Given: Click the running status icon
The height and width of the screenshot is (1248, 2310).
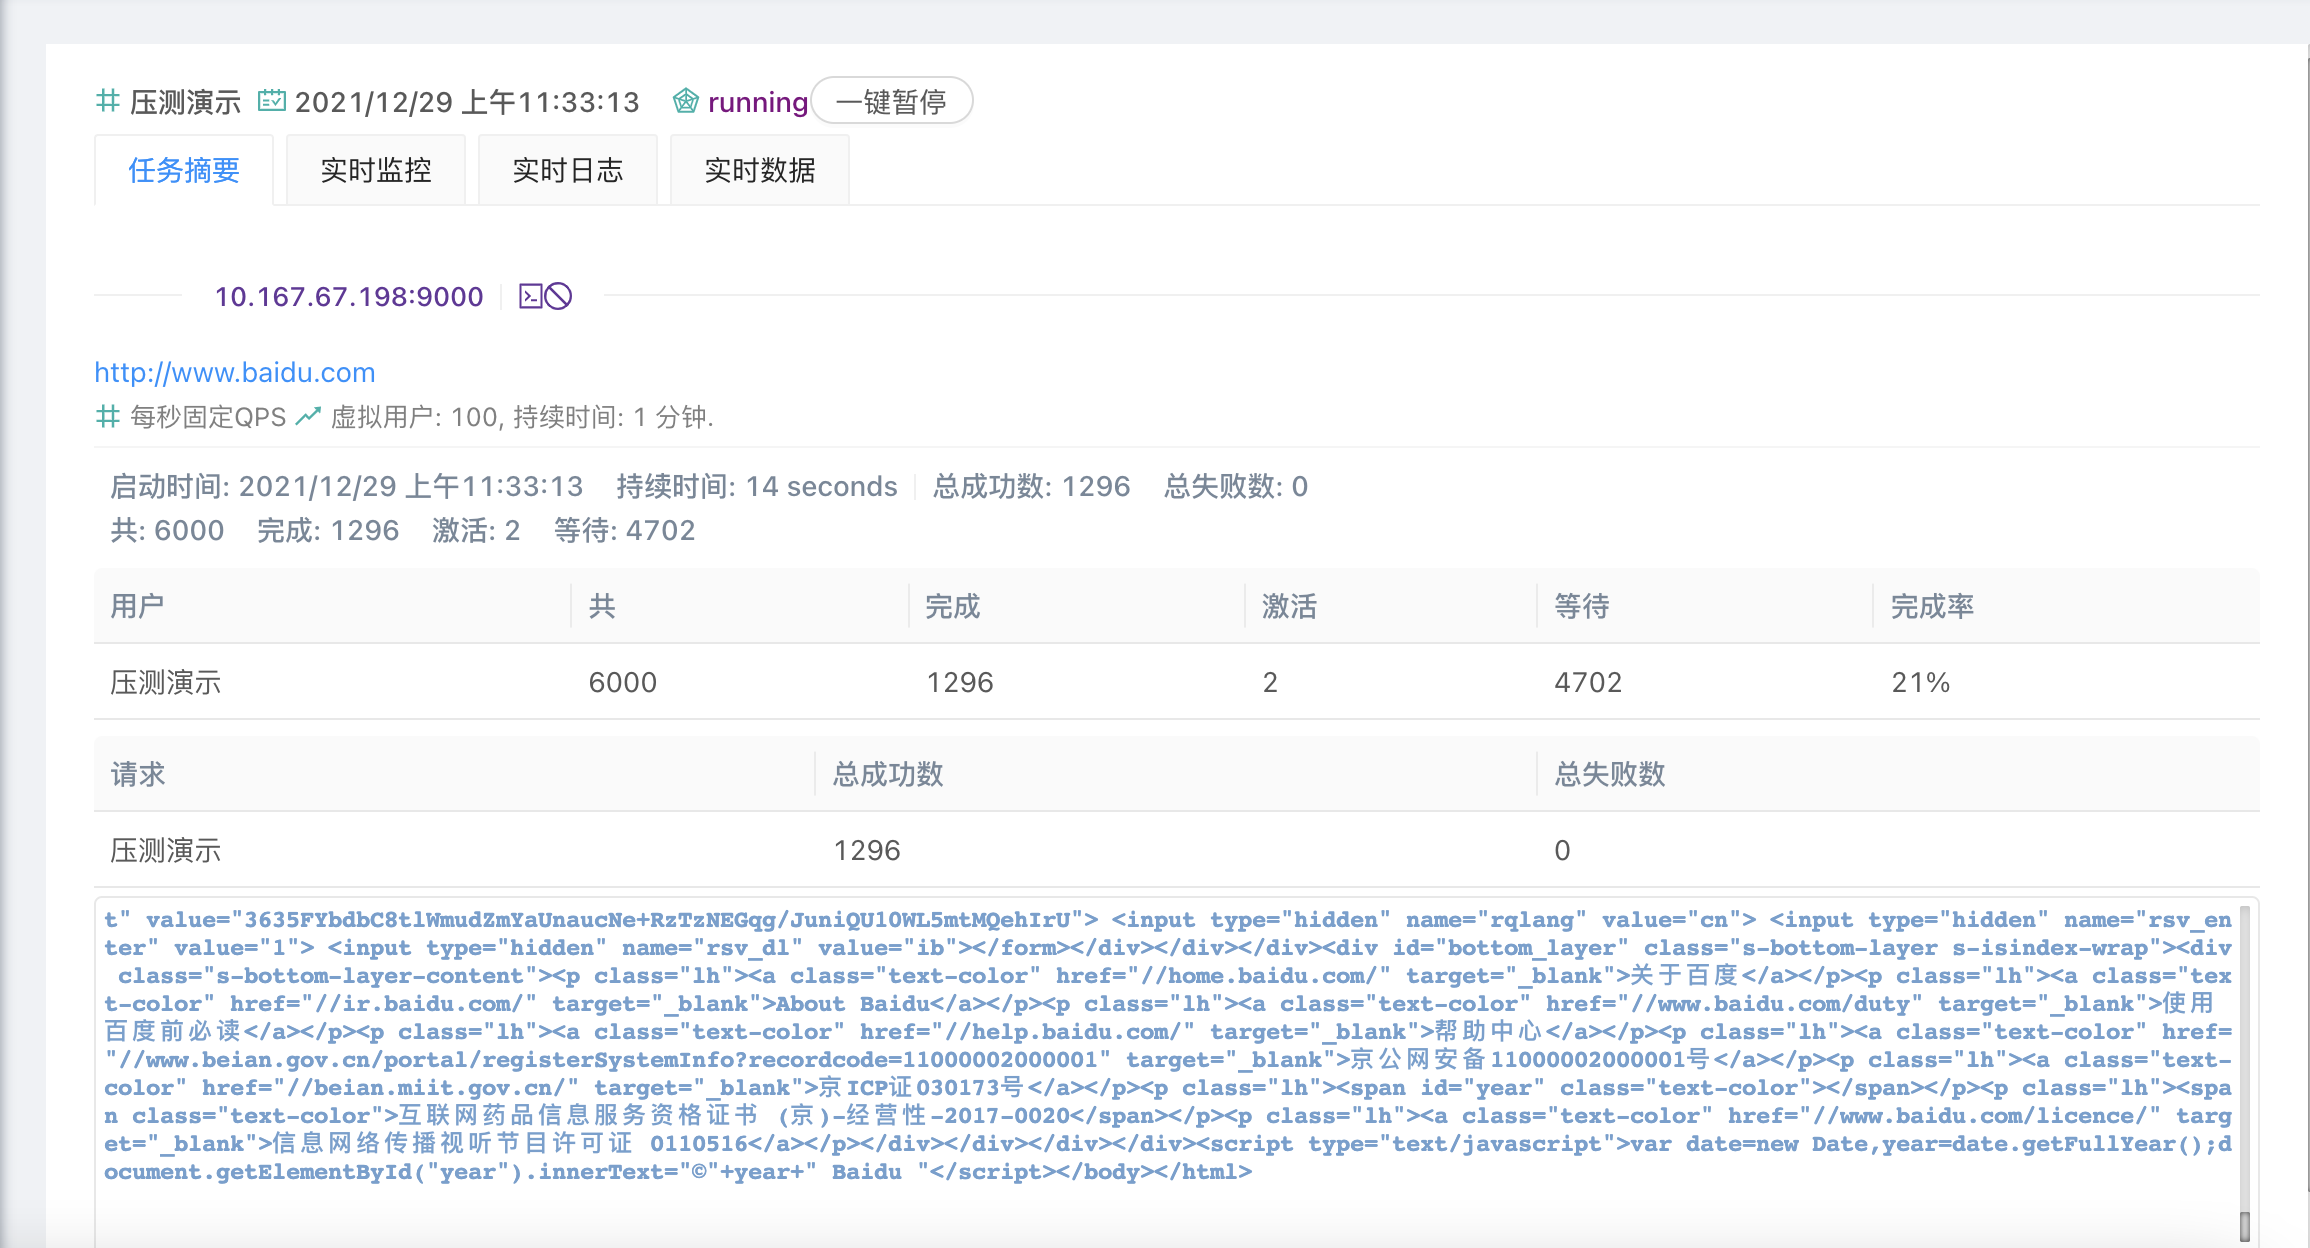Looking at the screenshot, I should 686,101.
